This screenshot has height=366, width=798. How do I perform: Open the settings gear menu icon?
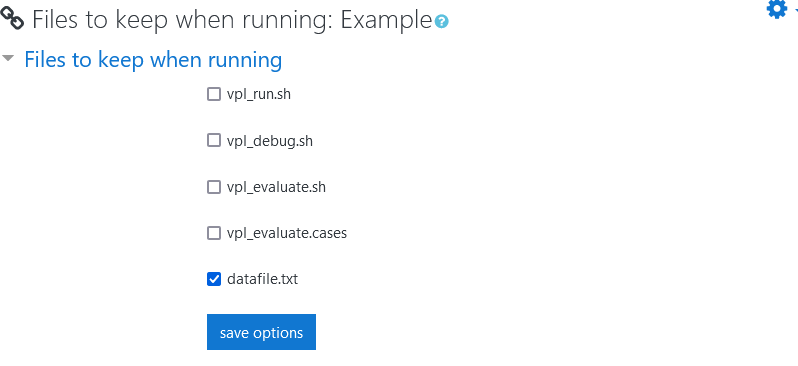(777, 9)
